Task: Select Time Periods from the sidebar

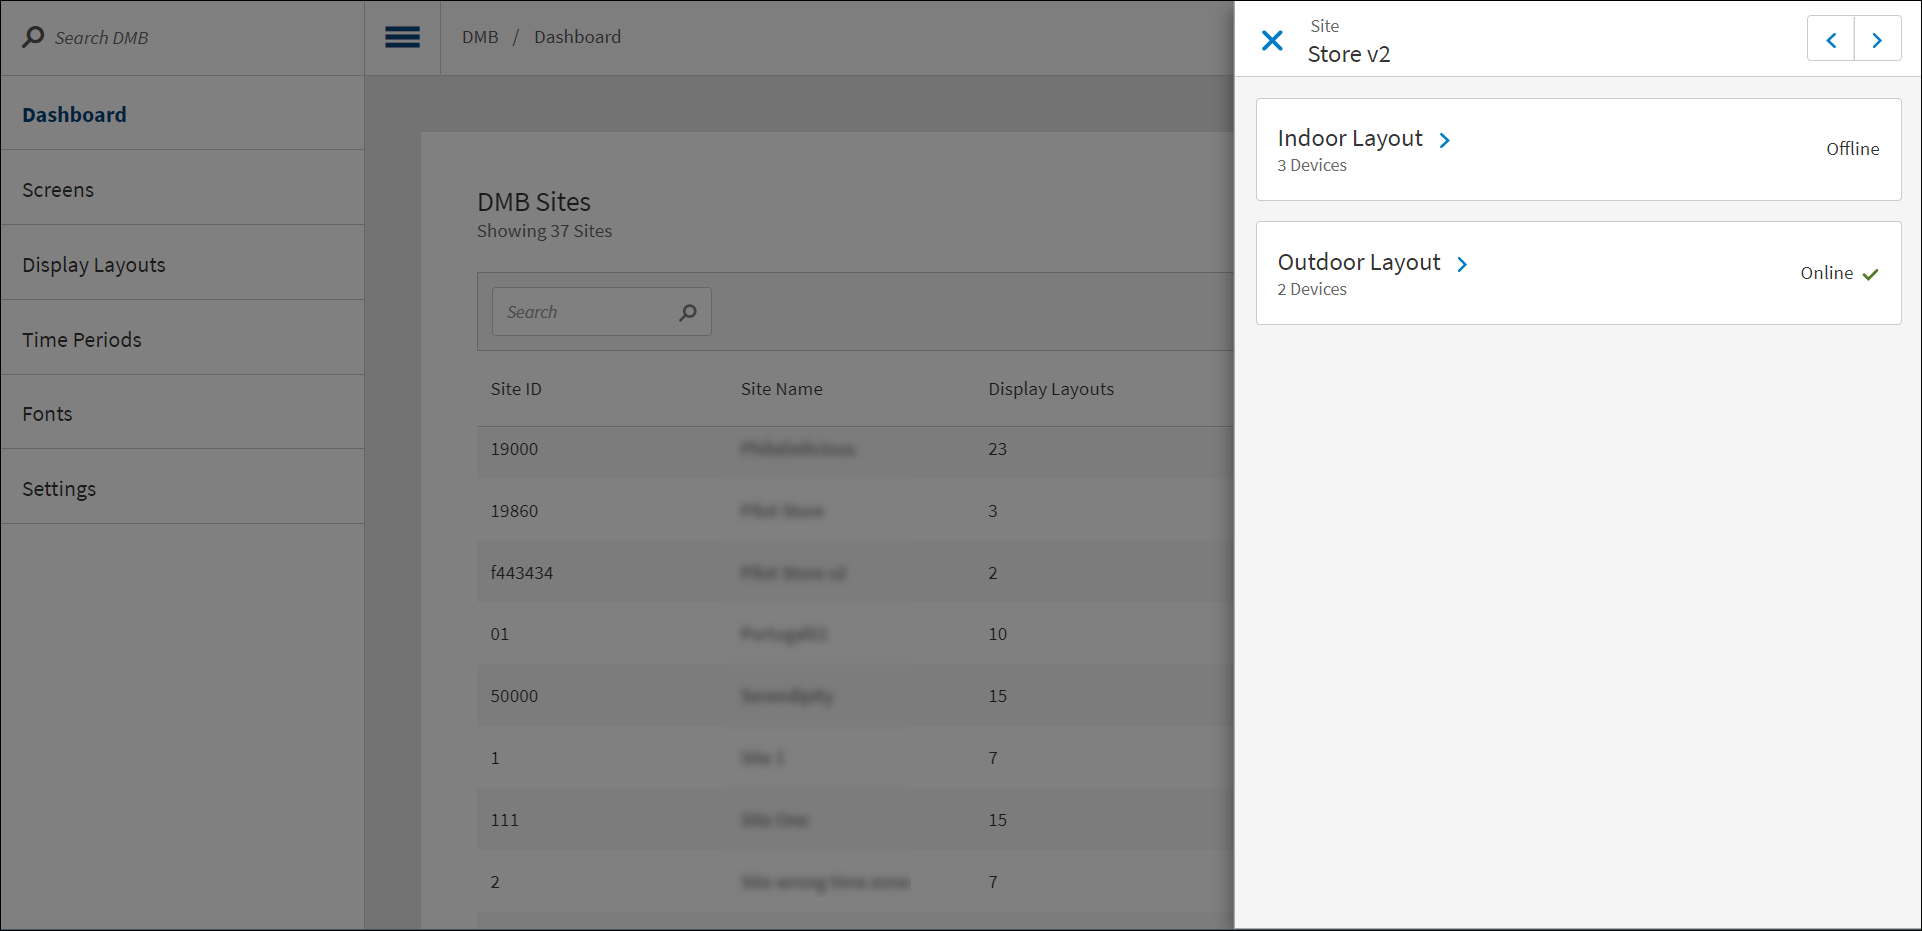Action: coord(82,340)
